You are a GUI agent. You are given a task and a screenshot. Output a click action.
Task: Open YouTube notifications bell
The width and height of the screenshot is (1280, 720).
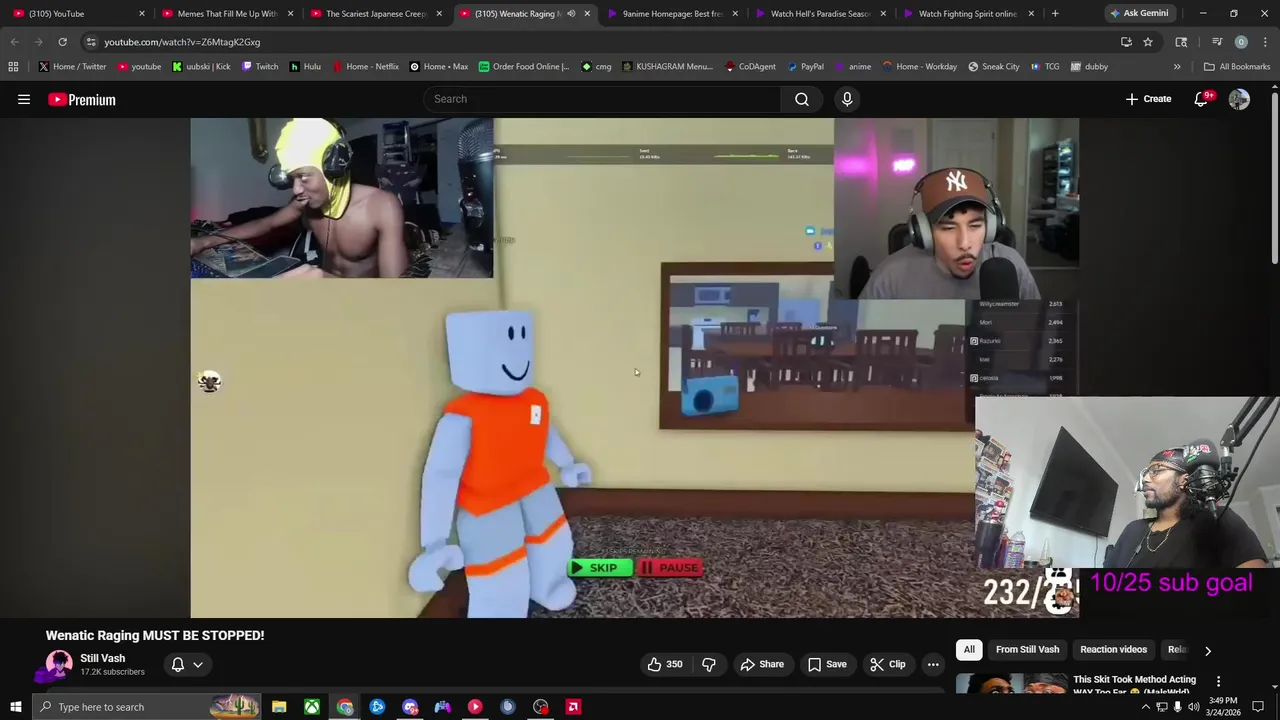pos(1201,99)
